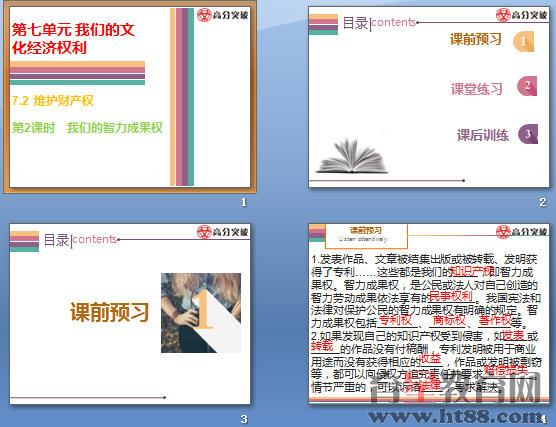556x427 pixels.
Task: Click the 高分突破 logo on slide 3
Action: (223, 232)
